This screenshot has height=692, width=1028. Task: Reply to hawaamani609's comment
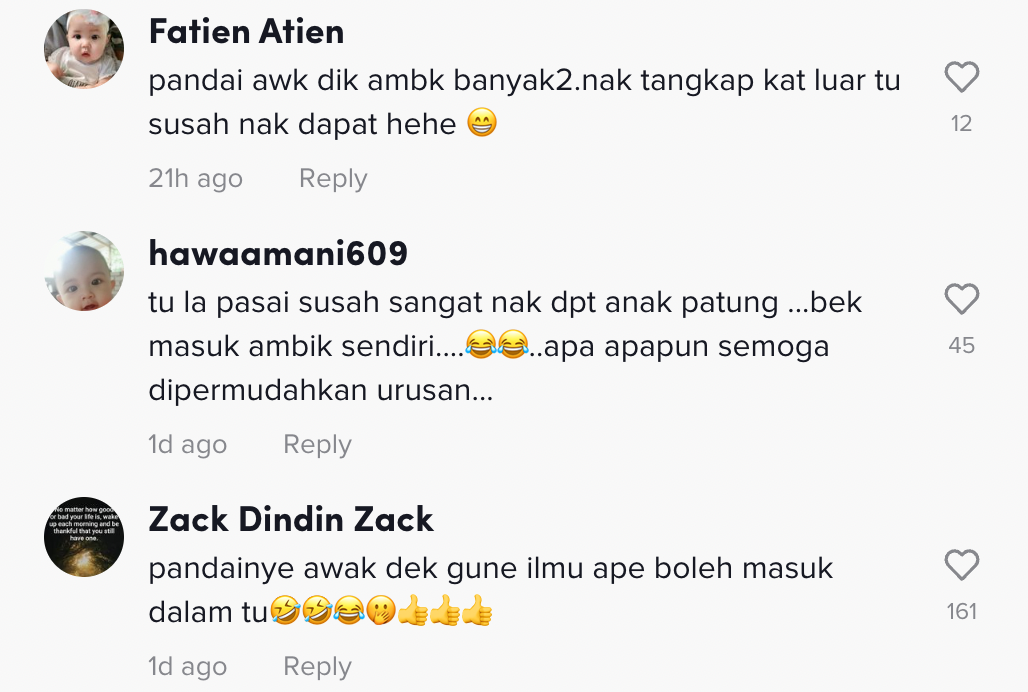click(x=317, y=444)
